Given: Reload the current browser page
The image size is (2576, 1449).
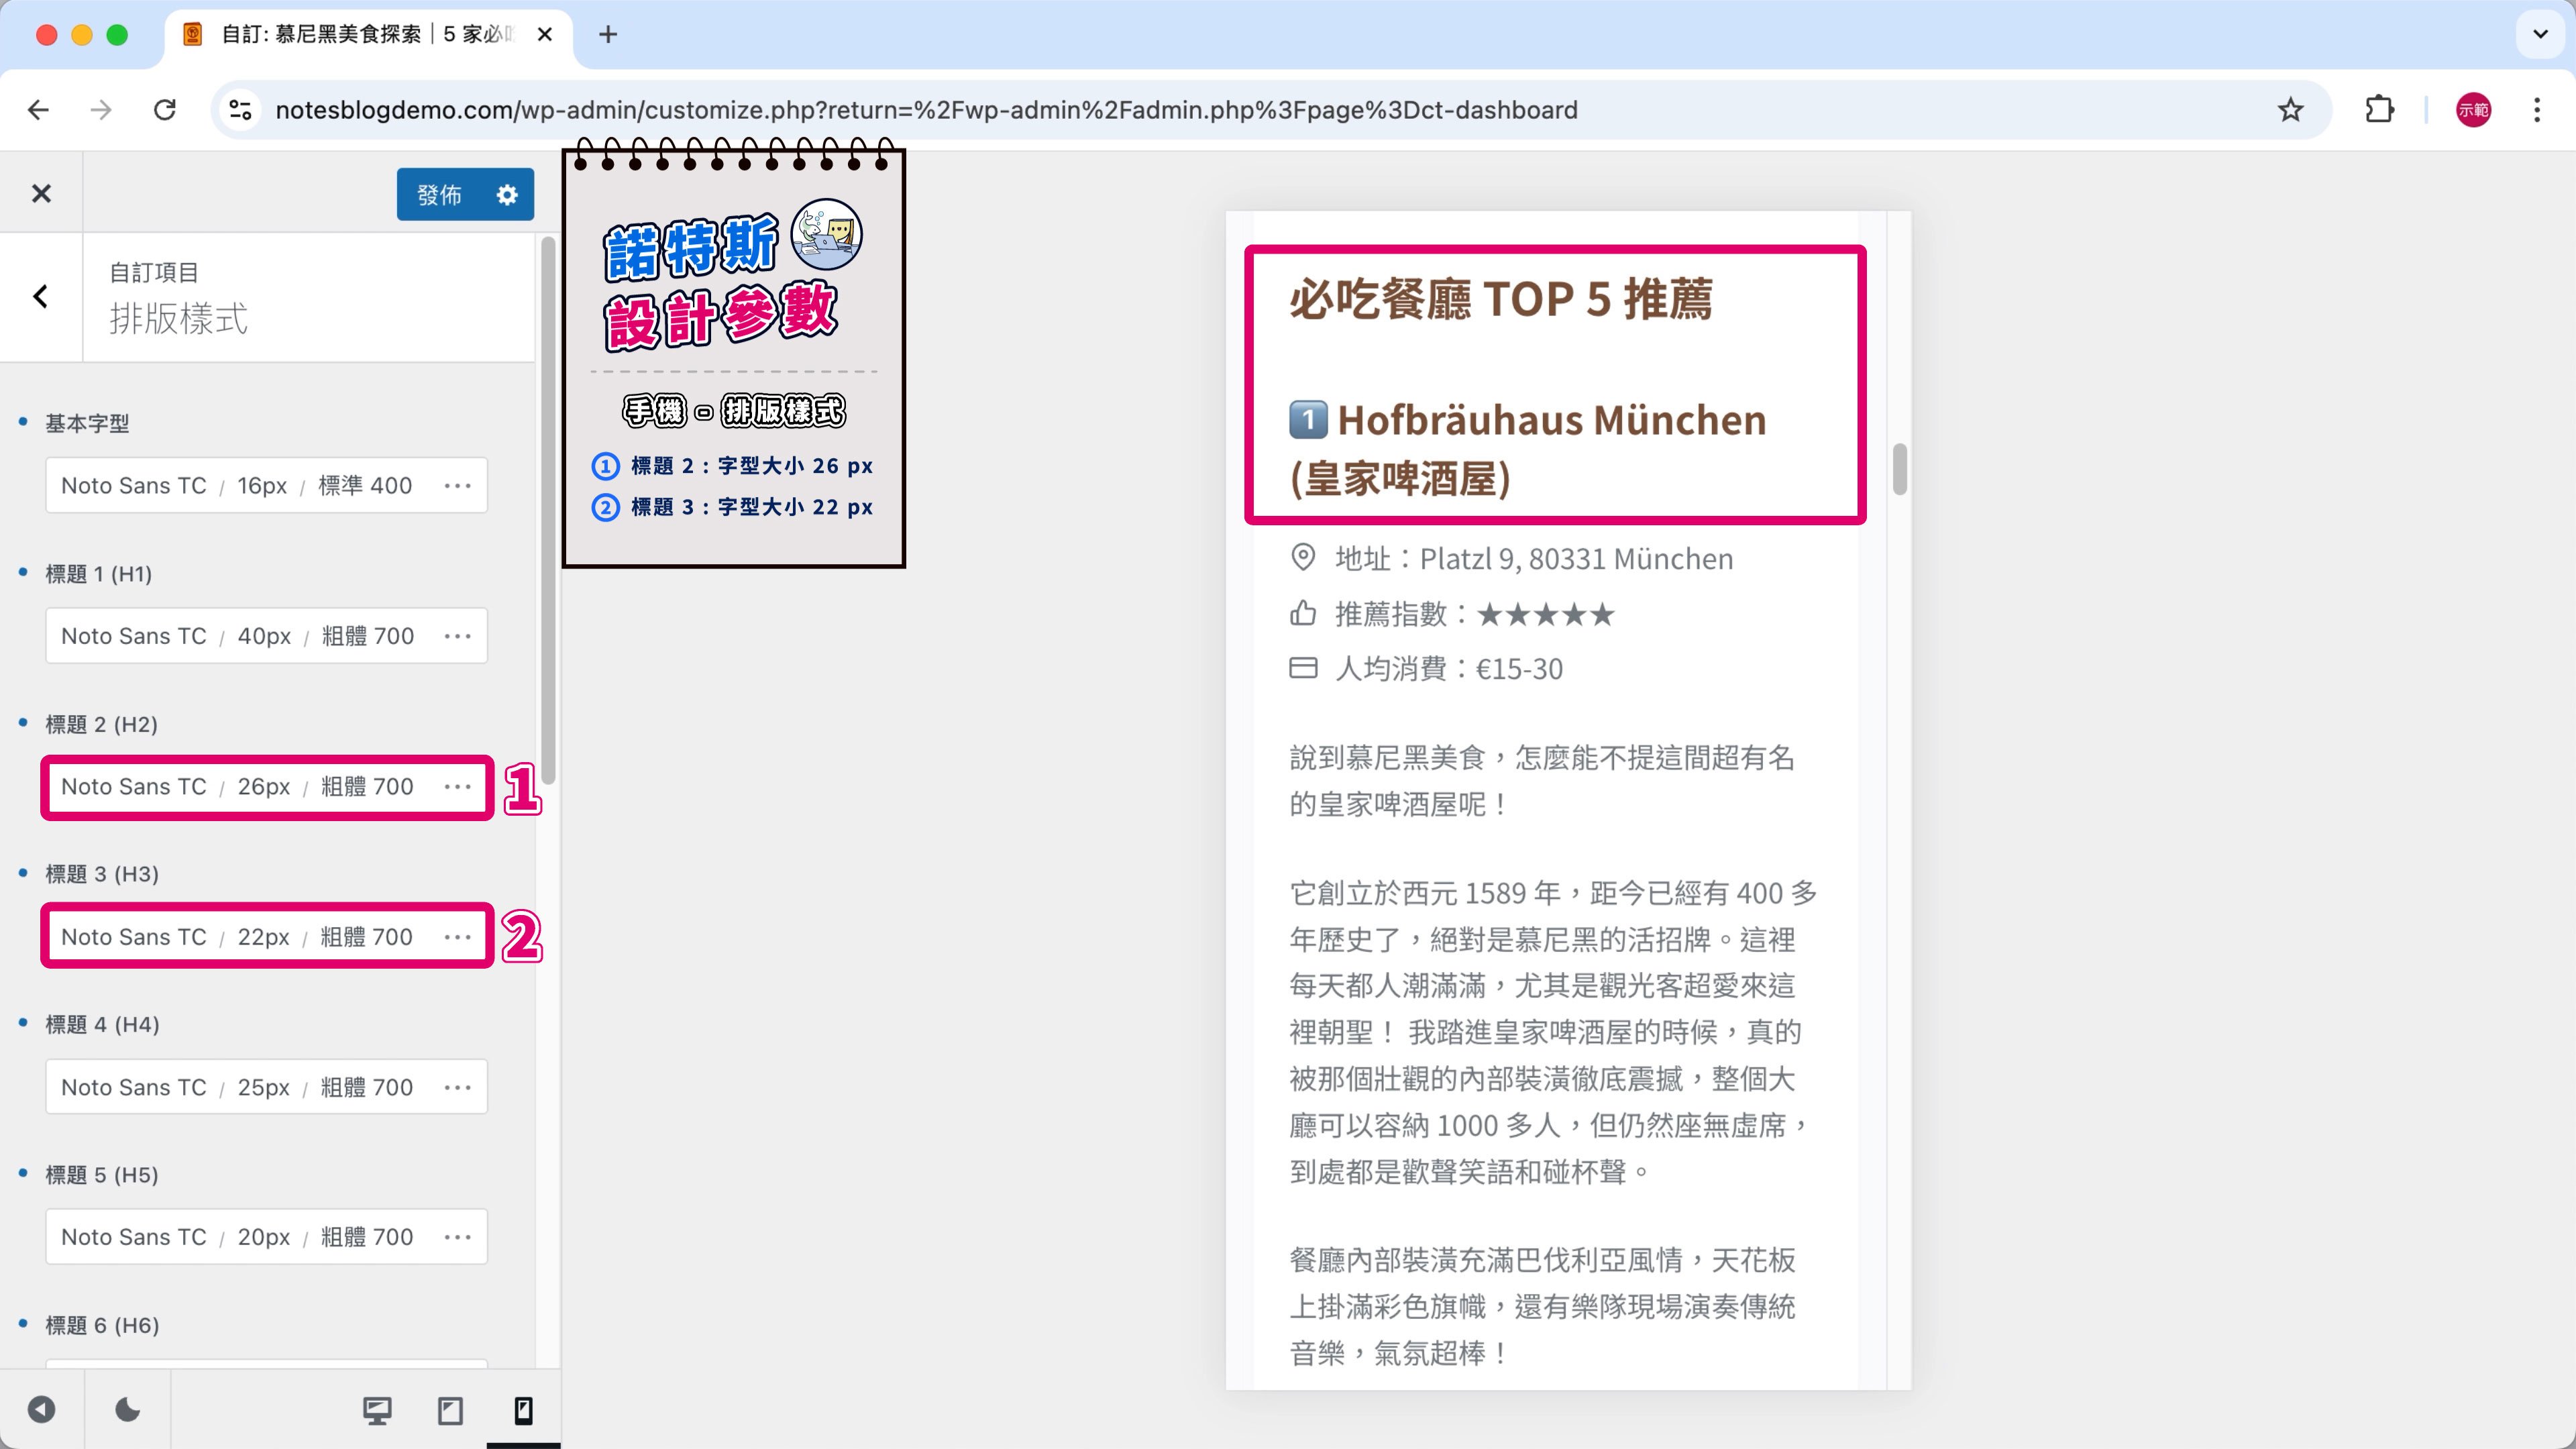Looking at the screenshot, I should pos(165,110).
